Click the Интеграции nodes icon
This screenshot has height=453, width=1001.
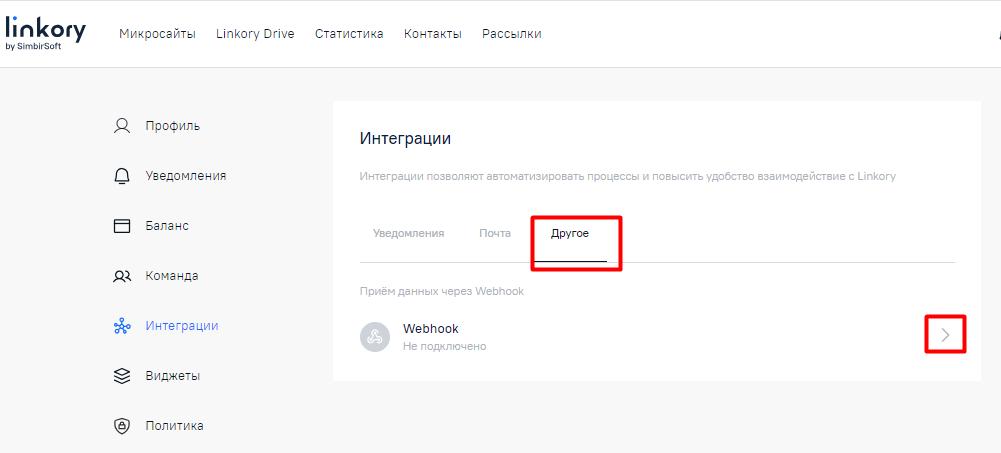pyautogui.click(x=121, y=326)
